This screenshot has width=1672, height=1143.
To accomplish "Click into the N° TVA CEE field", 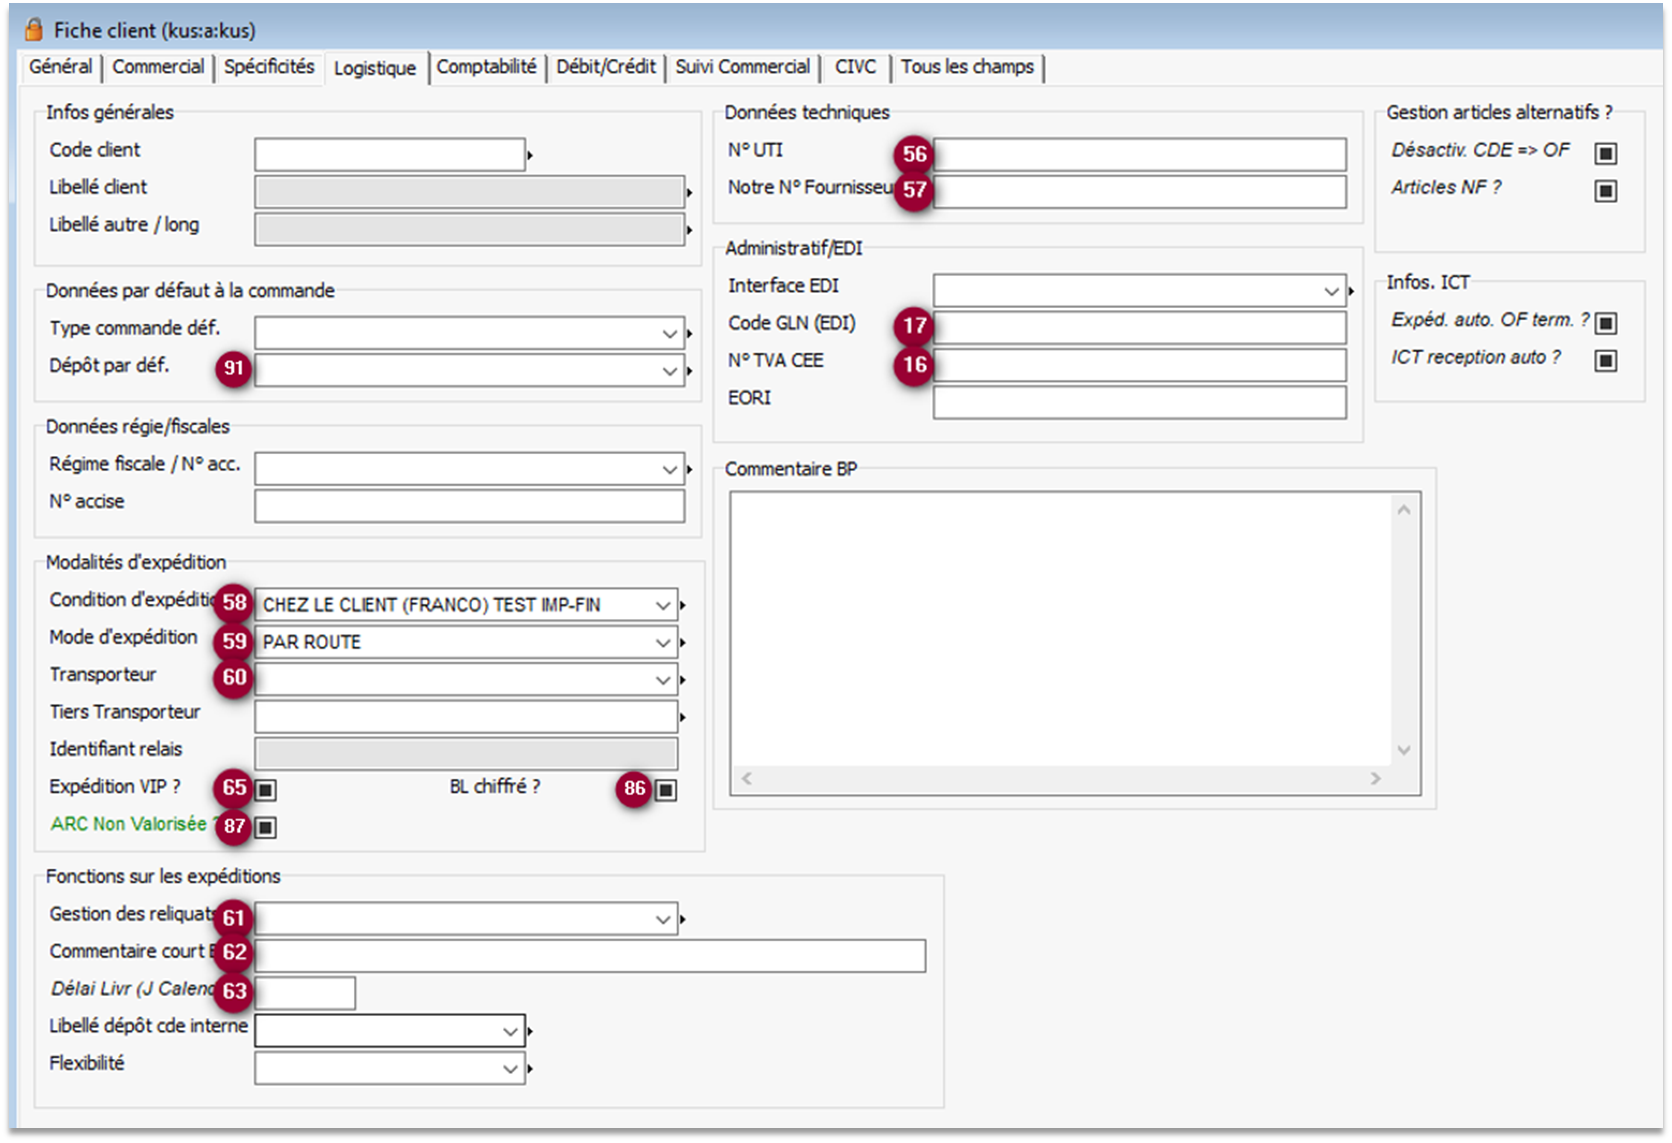I will pyautogui.click(x=1139, y=365).
